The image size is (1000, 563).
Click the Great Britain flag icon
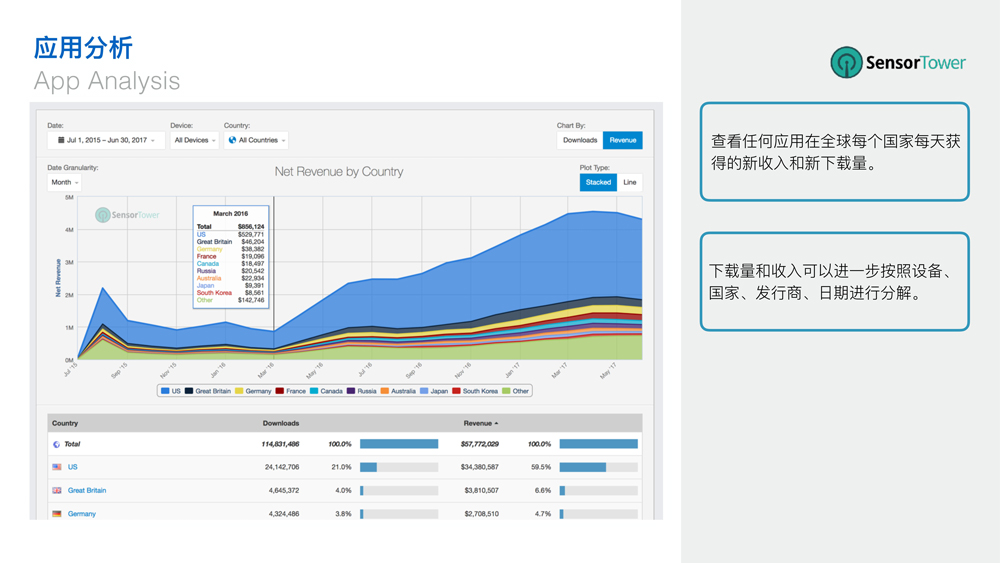[57, 491]
